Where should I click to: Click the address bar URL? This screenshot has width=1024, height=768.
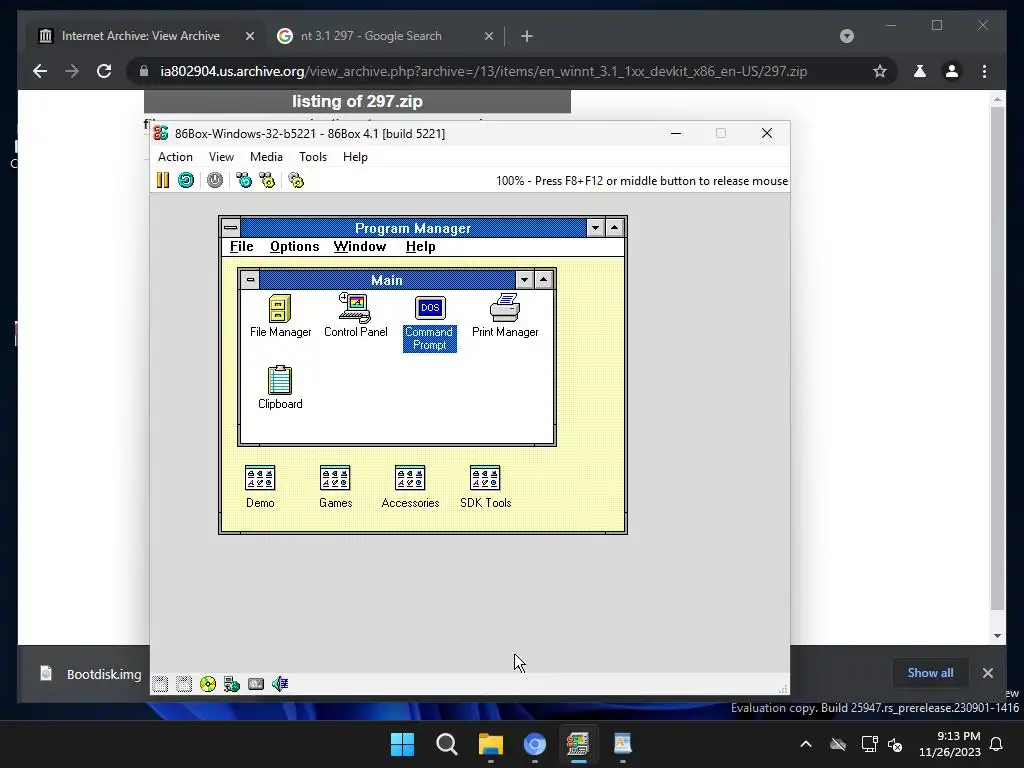(x=483, y=71)
